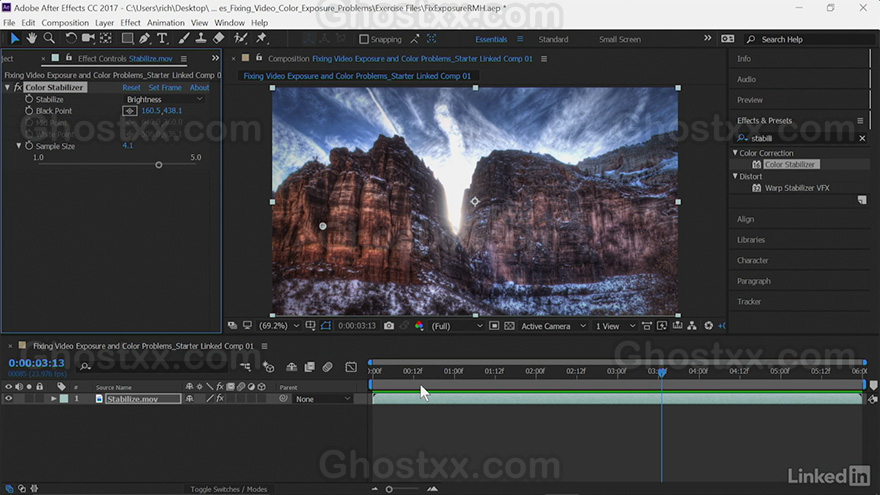Select the Zoom magnifier tool
This screenshot has height=495, width=880.
[49, 38]
